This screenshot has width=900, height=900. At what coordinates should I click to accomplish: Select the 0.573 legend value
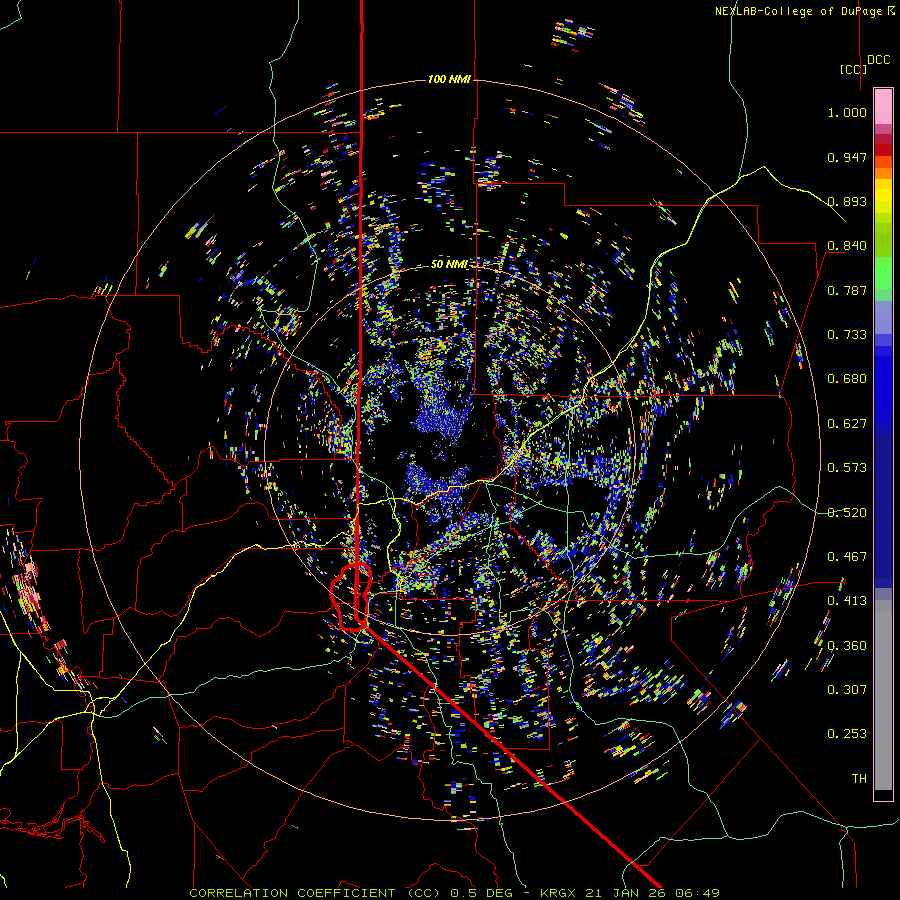tap(847, 468)
